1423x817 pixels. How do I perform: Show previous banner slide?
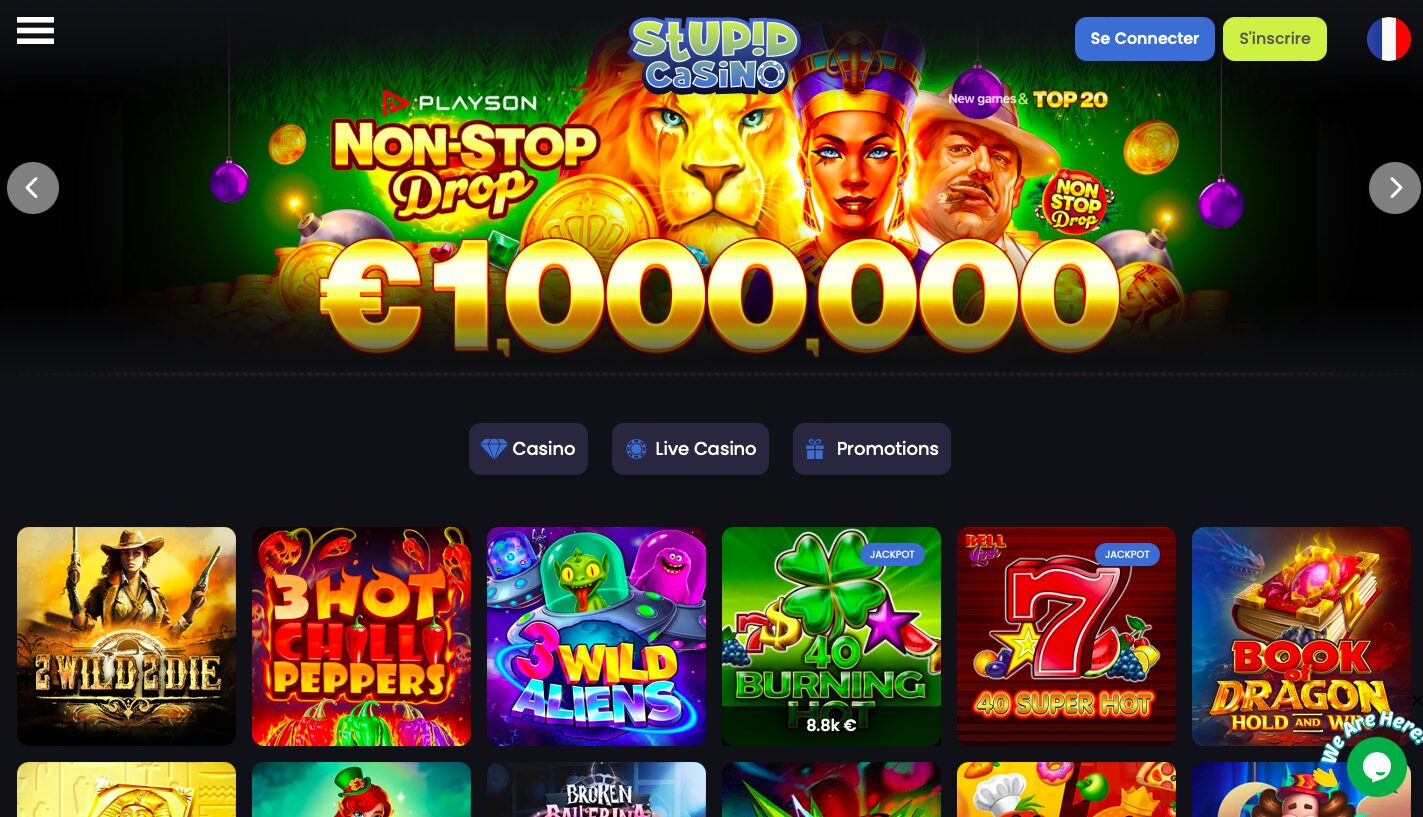click(33, 188)
